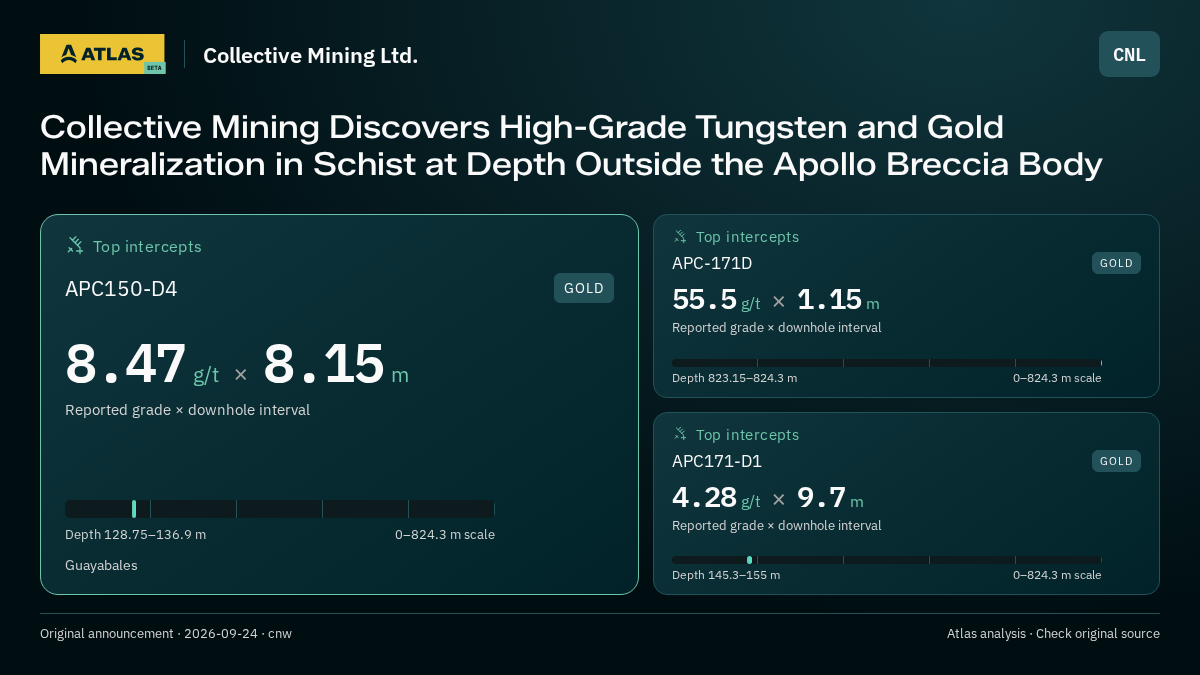1200x675 pixels.
Task: Click the pickaxe icon in the APC150-D4 card
Action: click(75, 245)
